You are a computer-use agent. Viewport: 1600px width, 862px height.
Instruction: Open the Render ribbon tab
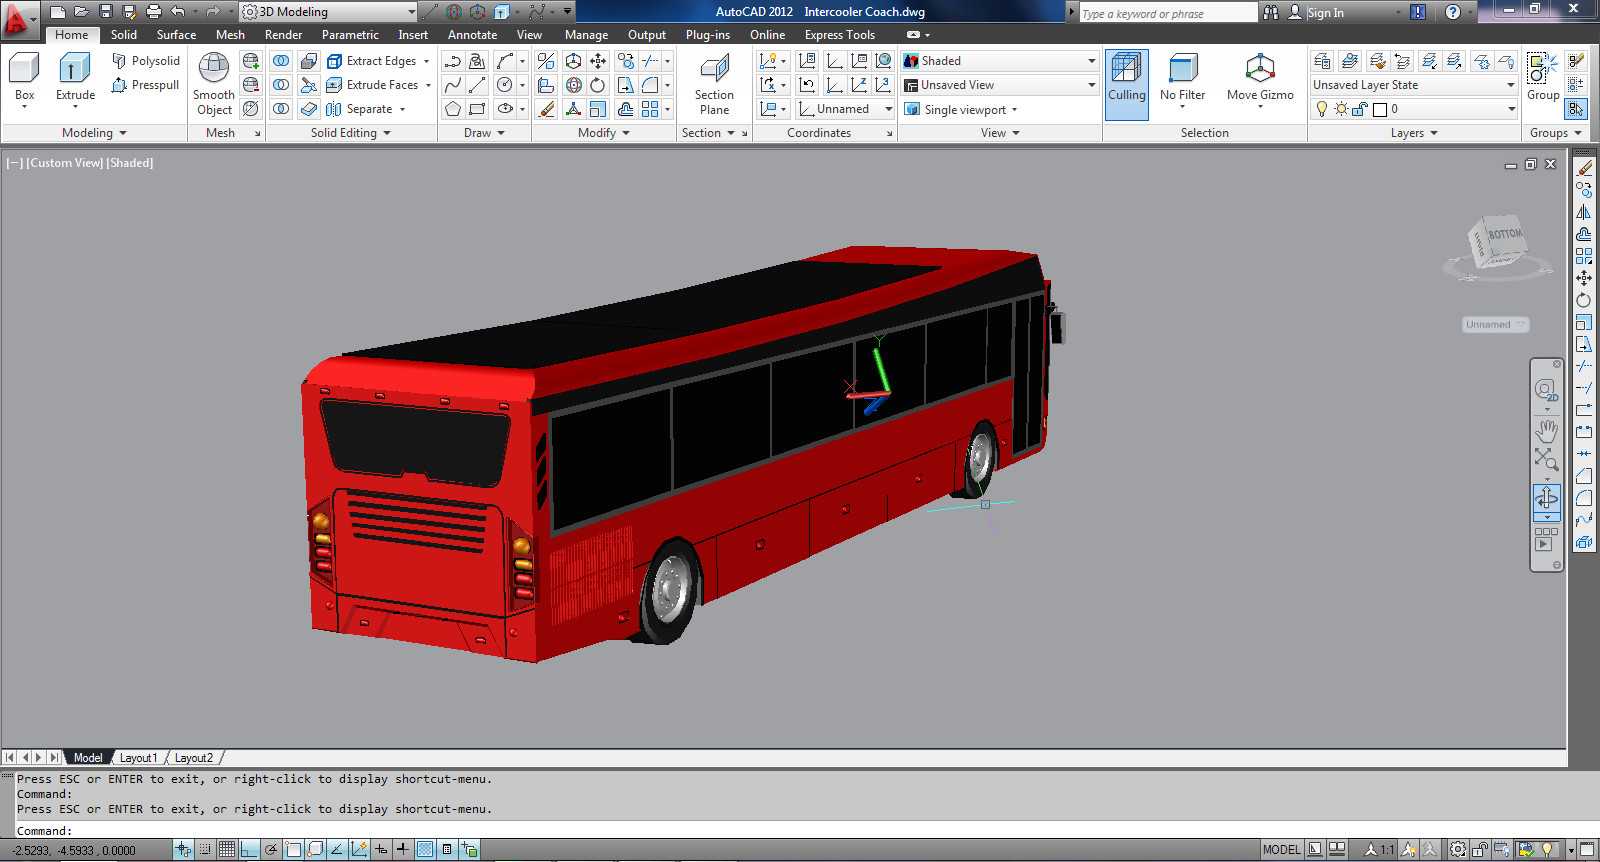click(x=283, y=35)
